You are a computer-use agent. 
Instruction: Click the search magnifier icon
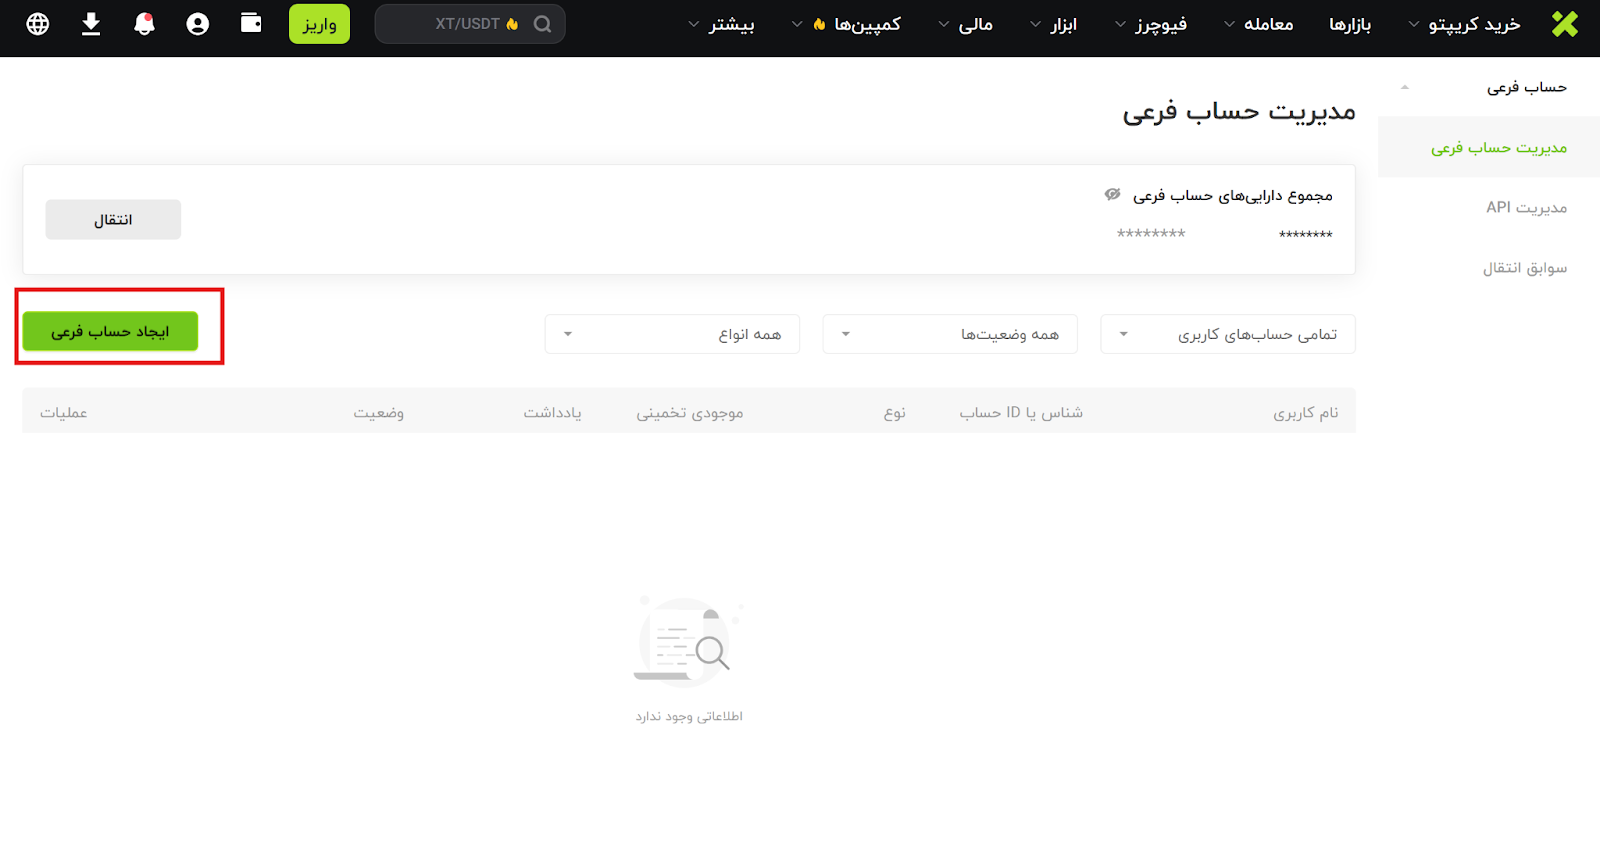542,24
